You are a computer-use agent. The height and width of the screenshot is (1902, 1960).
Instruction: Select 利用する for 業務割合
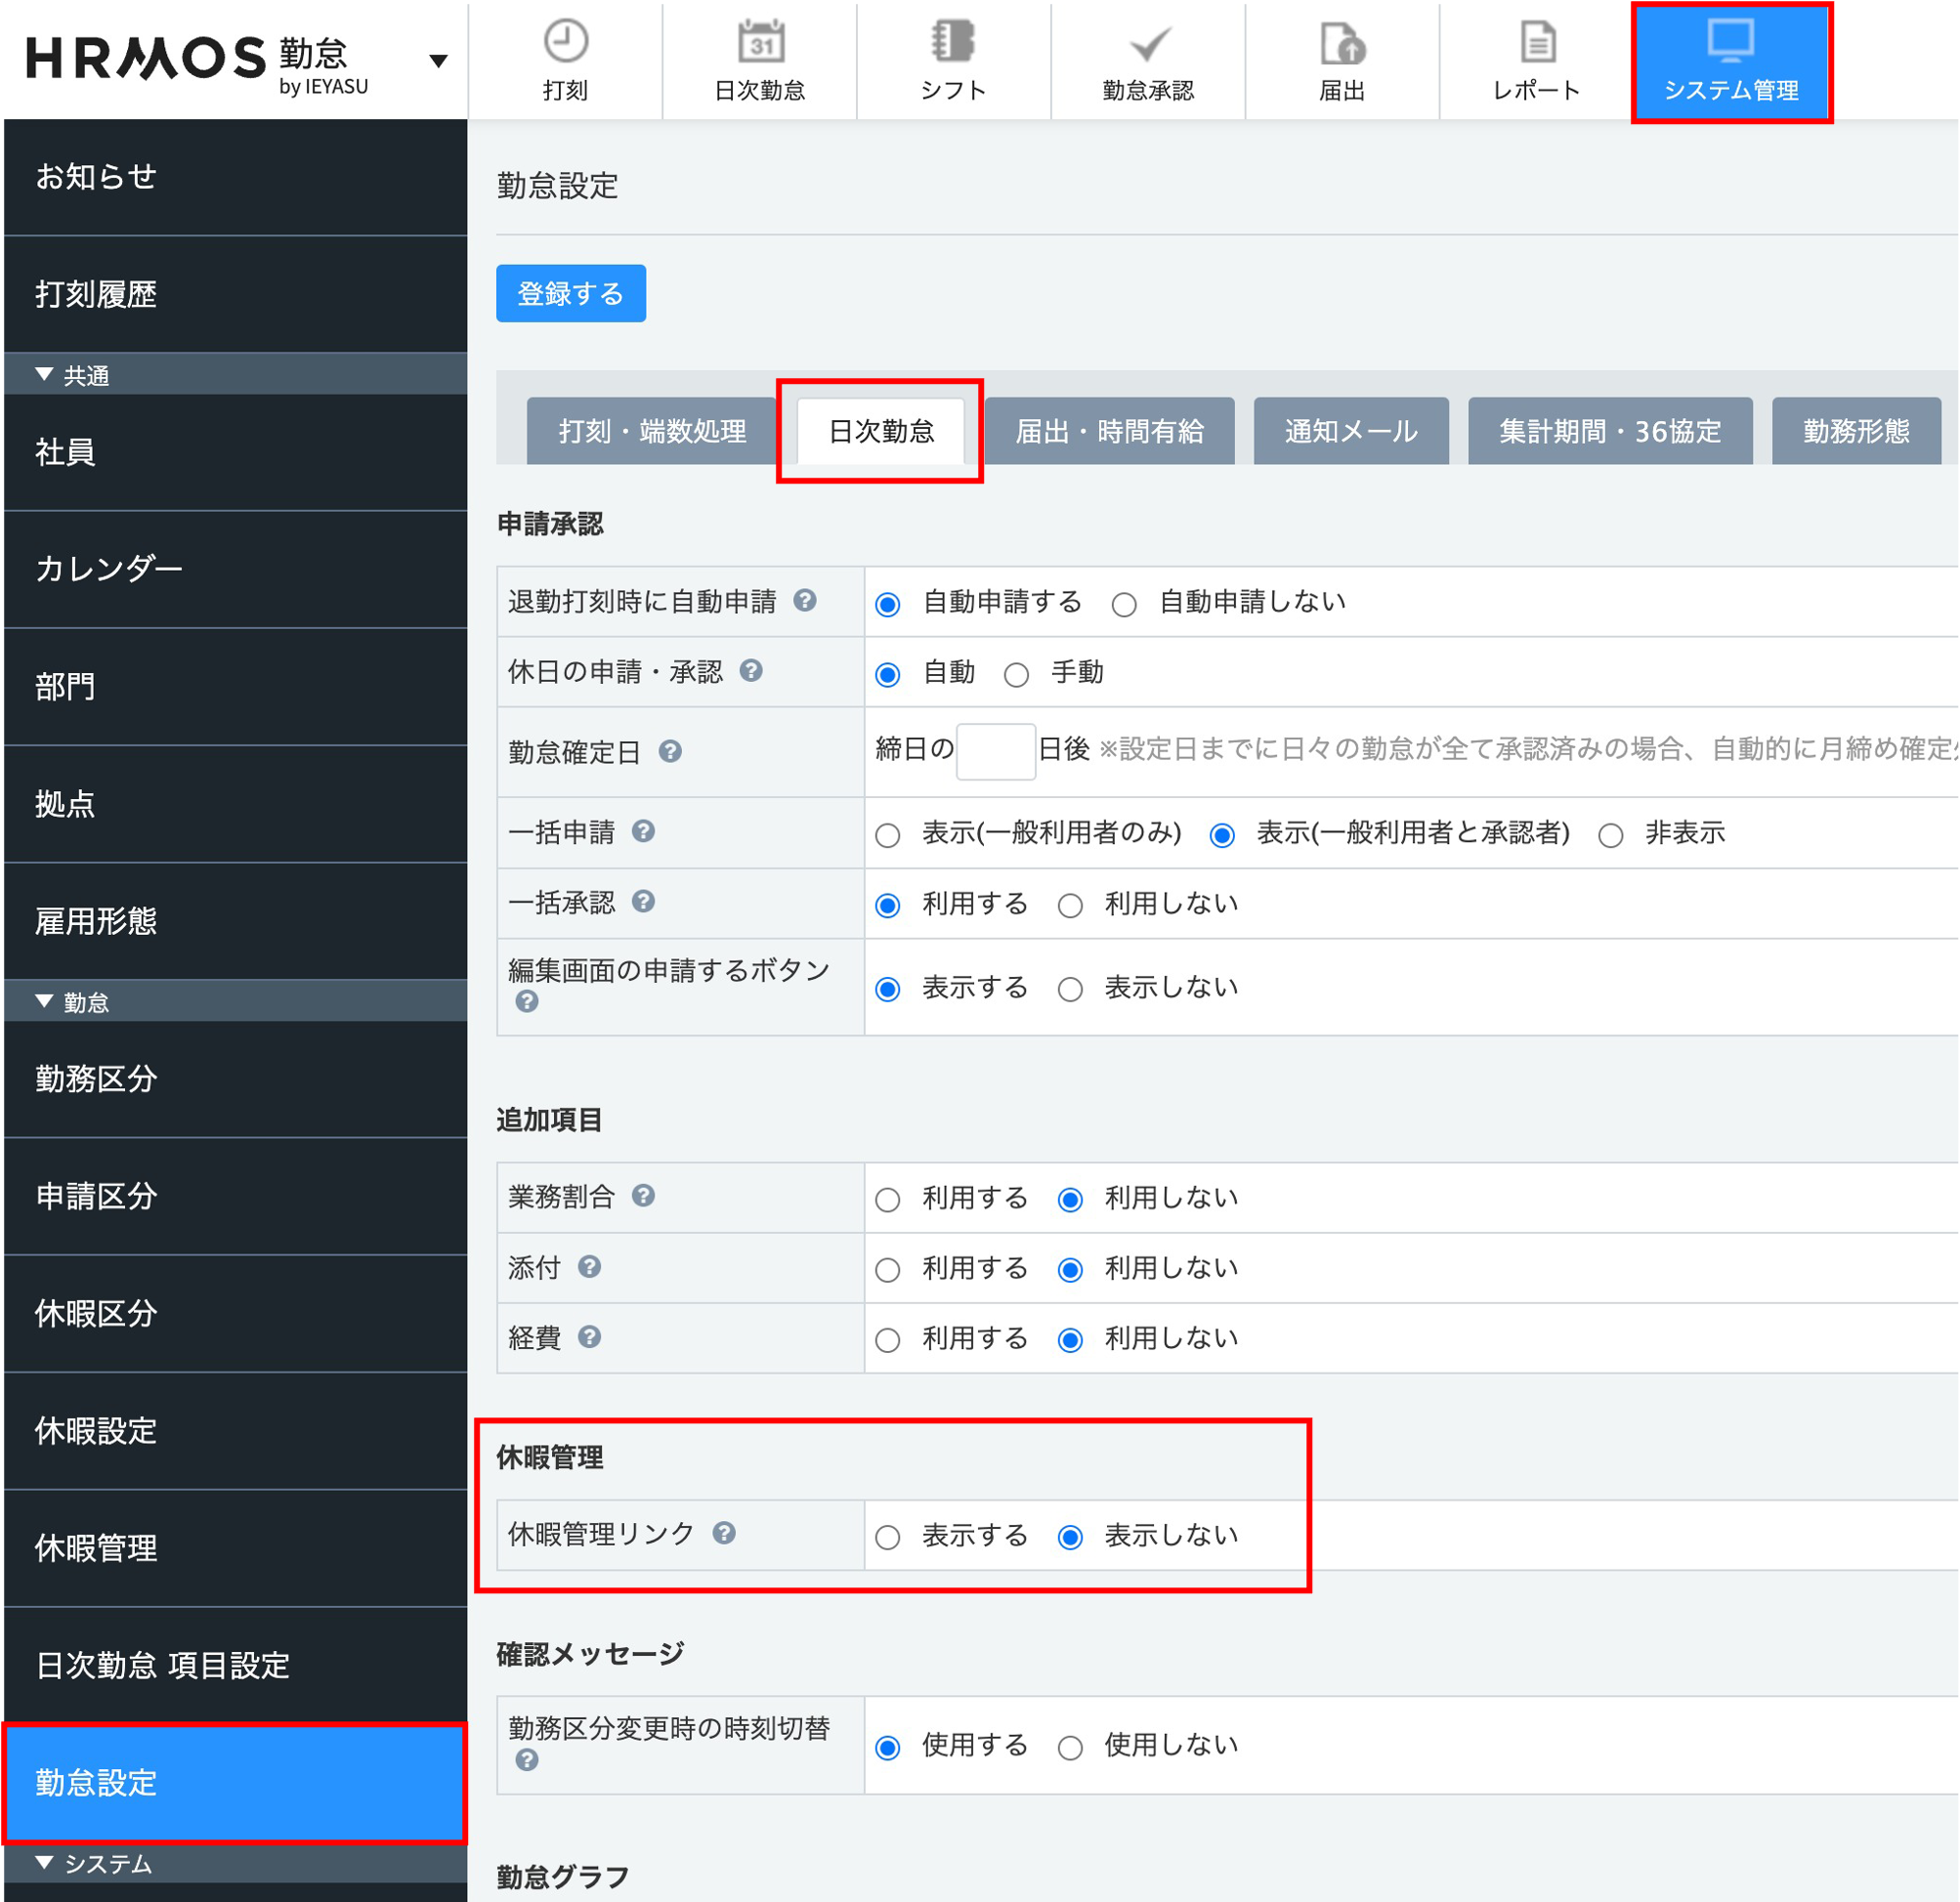[x=888, y=1199]
